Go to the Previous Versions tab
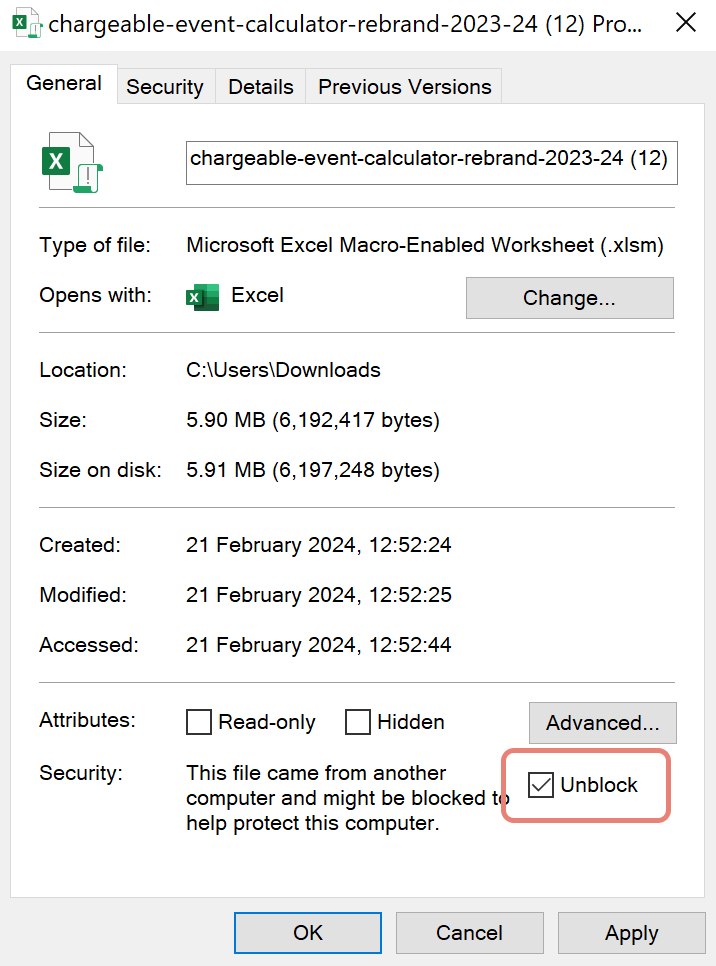The width and height of the screenshot is (716, 966). (404, 87)
